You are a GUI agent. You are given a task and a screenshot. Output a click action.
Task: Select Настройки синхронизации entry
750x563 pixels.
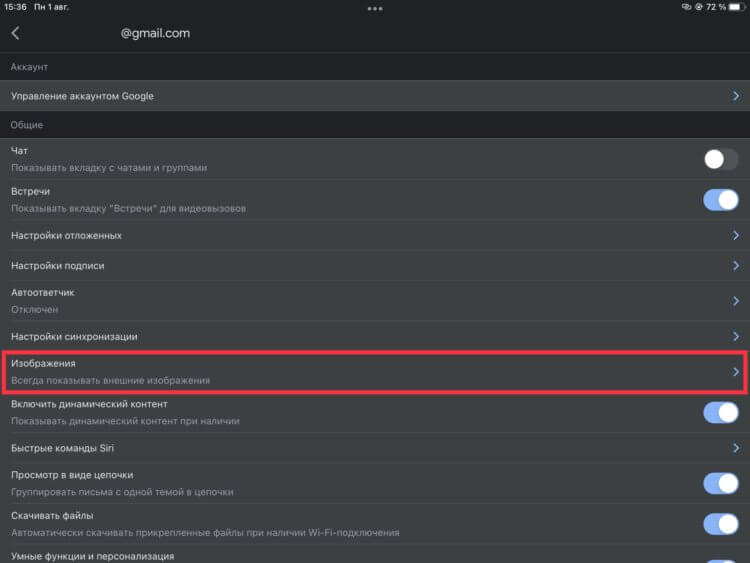click(x=375, y=337)
